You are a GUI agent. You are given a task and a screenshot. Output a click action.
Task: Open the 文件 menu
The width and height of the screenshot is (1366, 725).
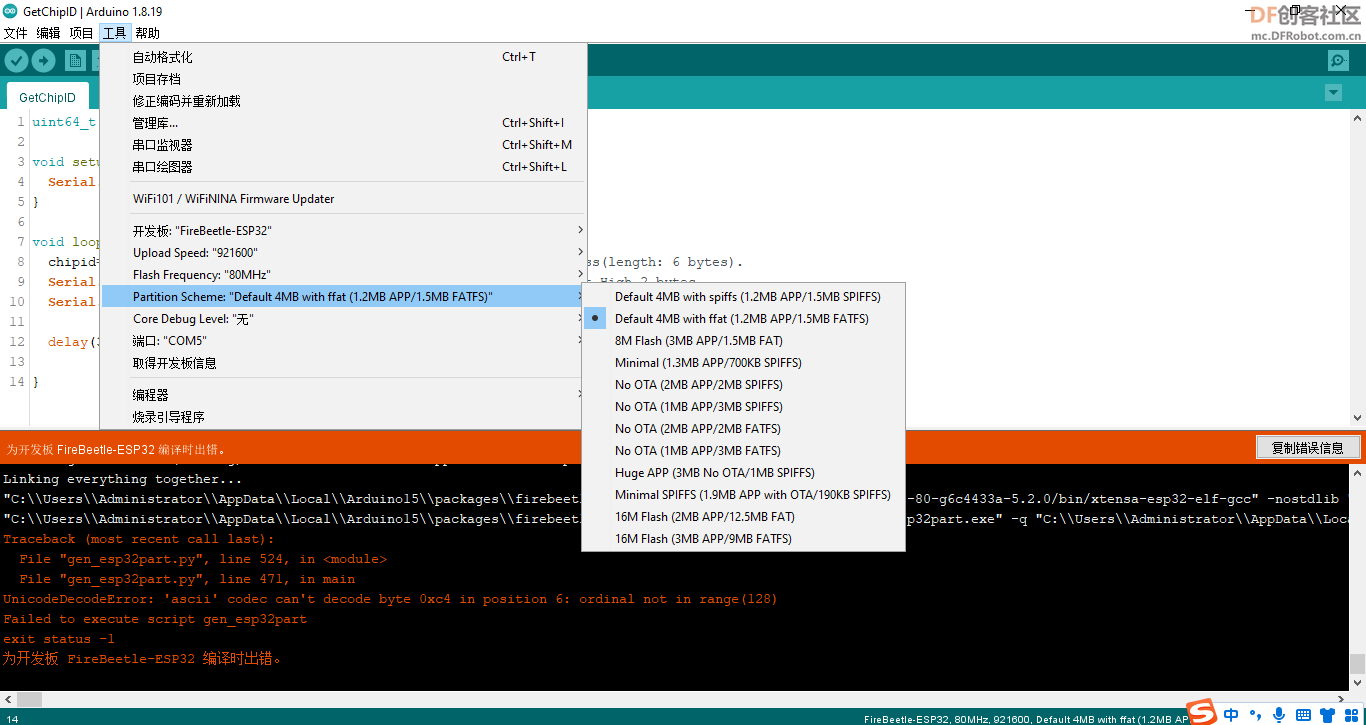pyautogui.click(x=15, y=33)
